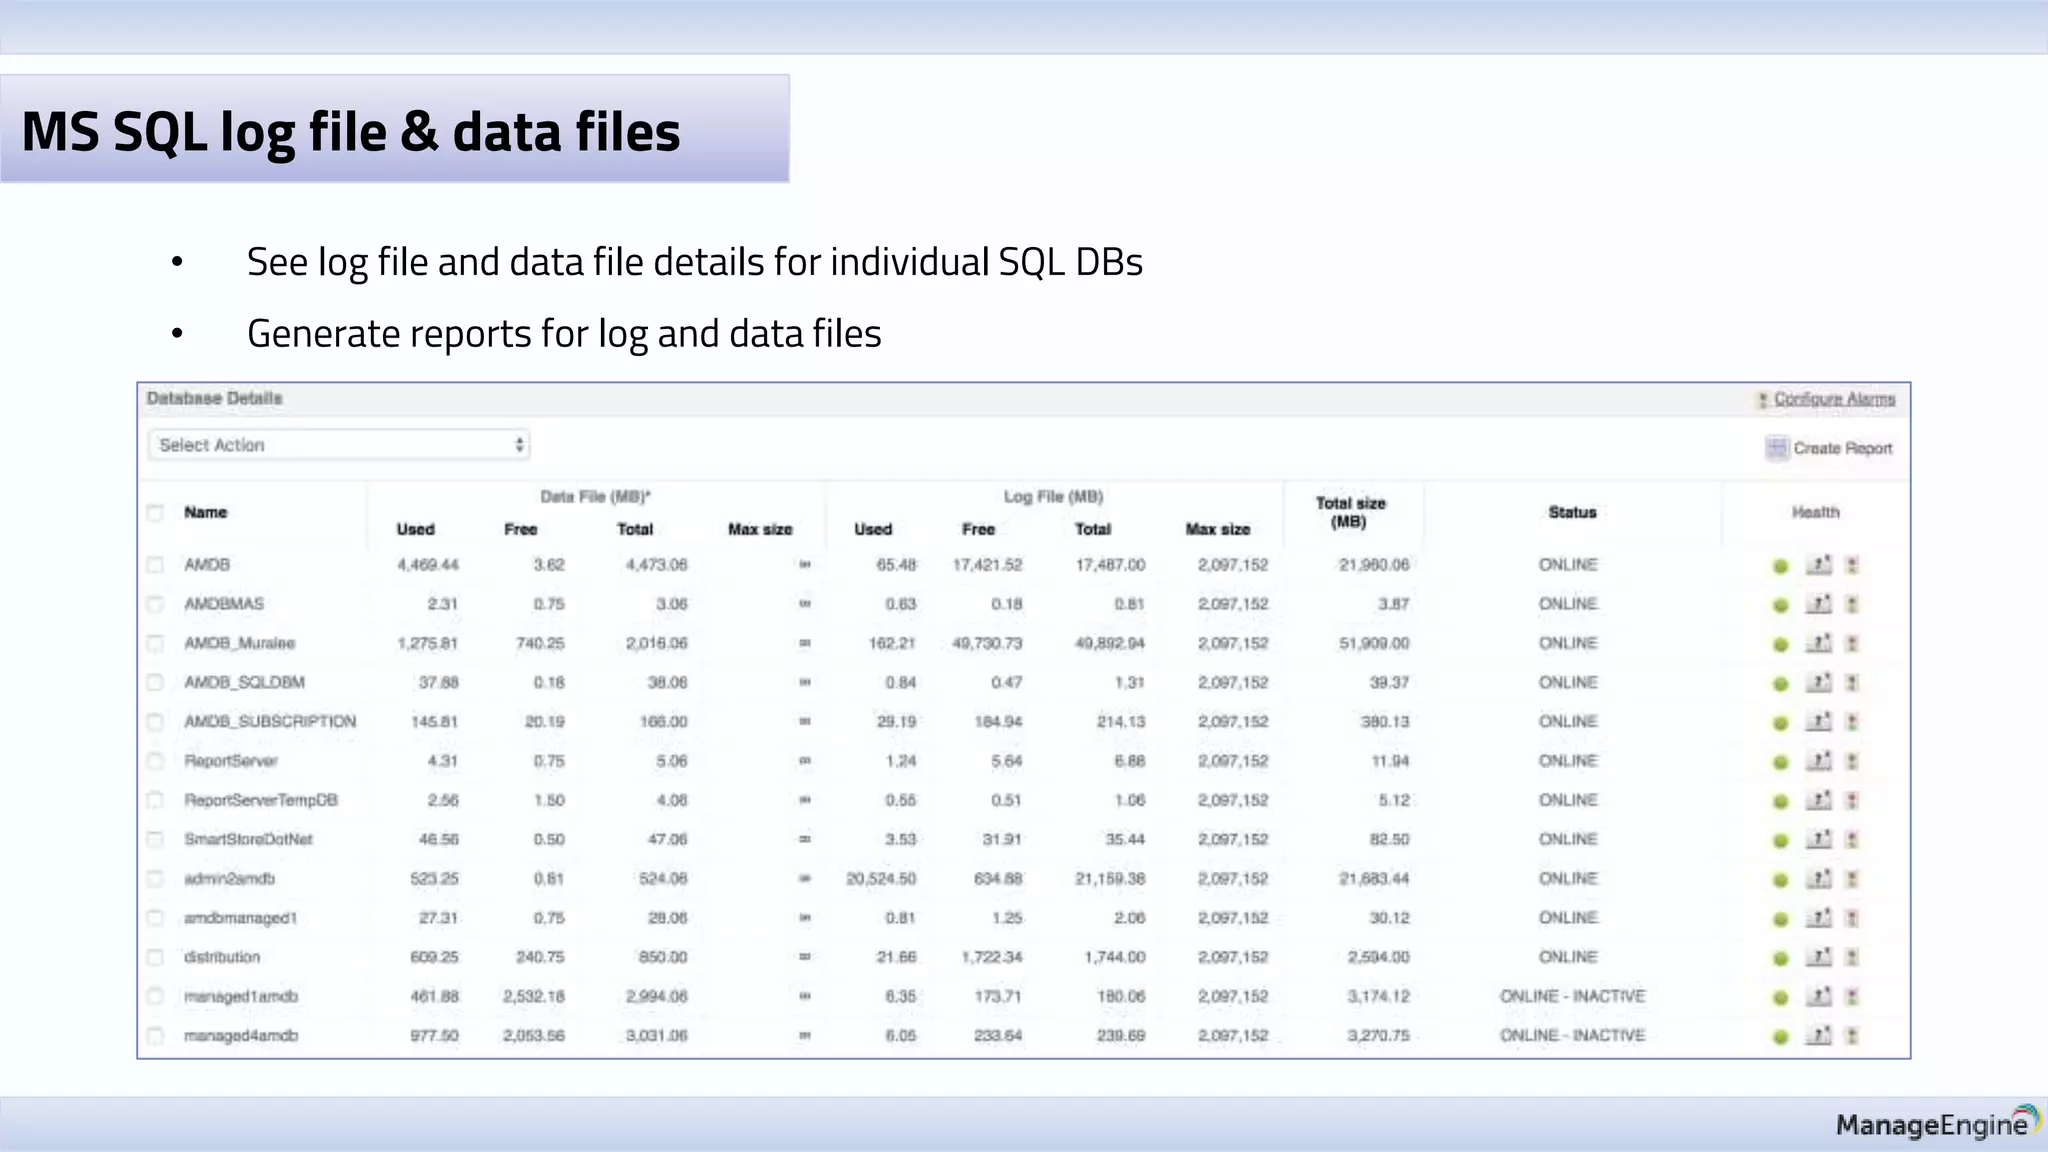Open the history report icon for admin2amdb
2048x1152 pixels.
coord(1819,879)
